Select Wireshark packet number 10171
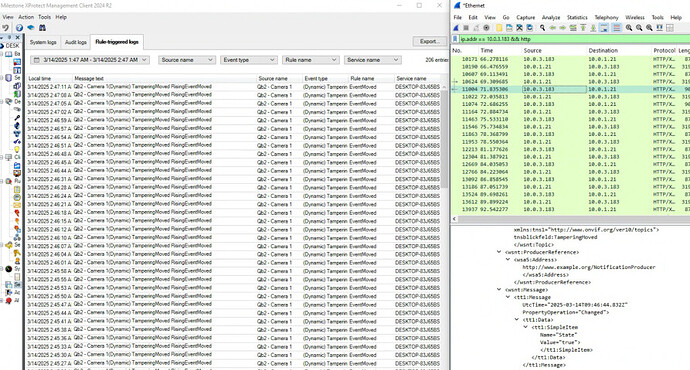 (570, 59)
